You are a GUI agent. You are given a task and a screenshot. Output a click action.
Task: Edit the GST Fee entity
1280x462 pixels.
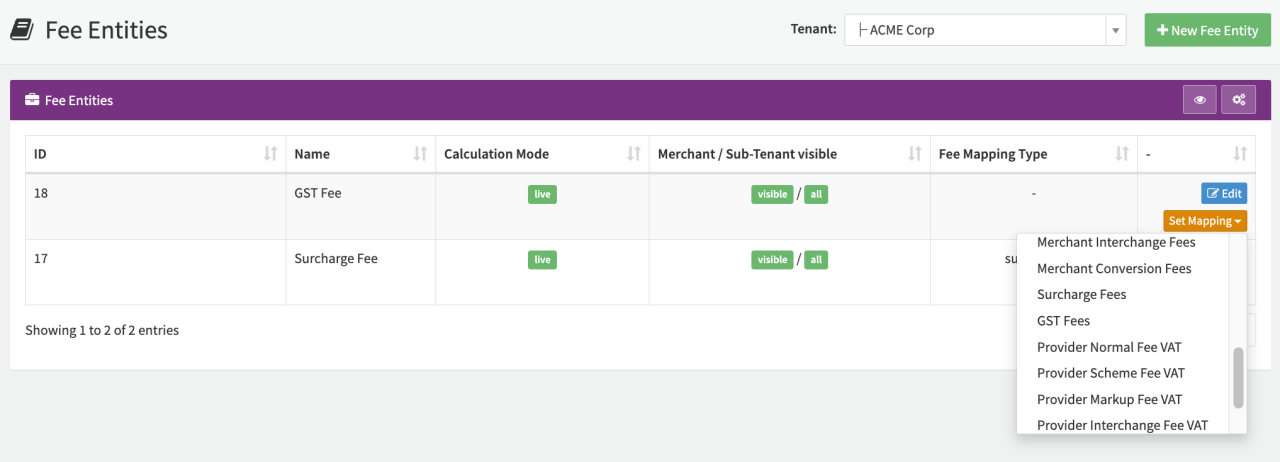1224,193
